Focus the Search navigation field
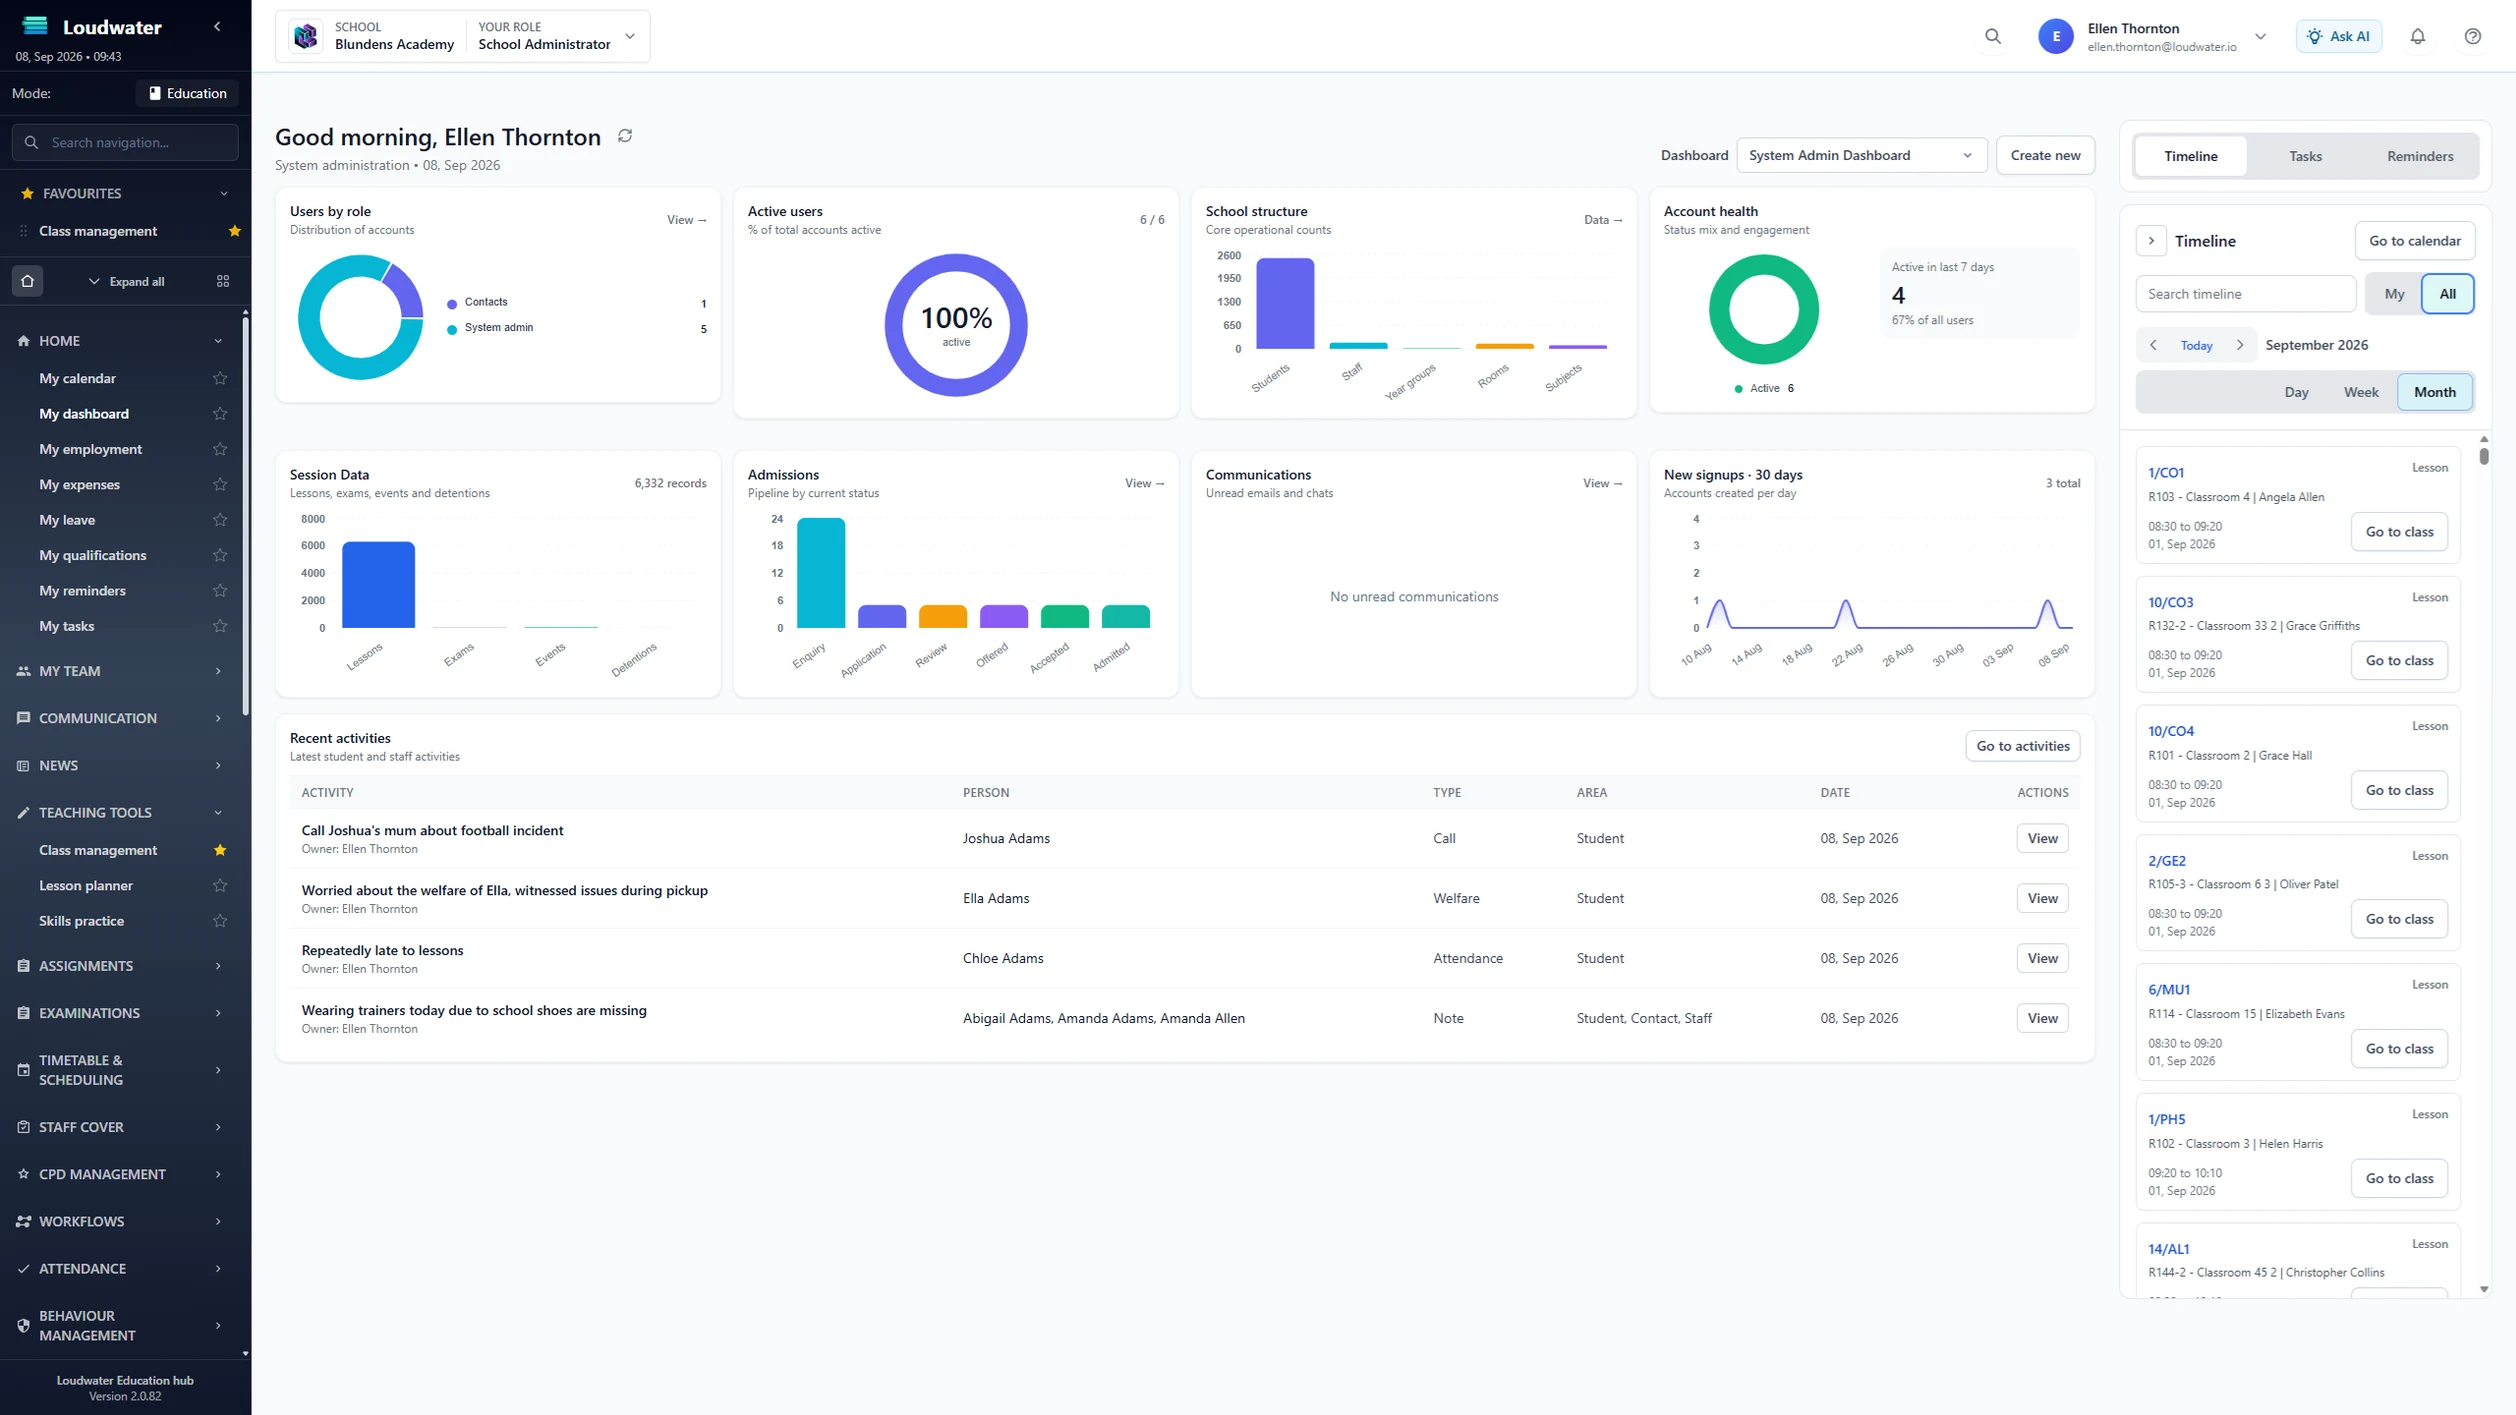Screen dimensions: 2516x1415 tap(125, 143)
